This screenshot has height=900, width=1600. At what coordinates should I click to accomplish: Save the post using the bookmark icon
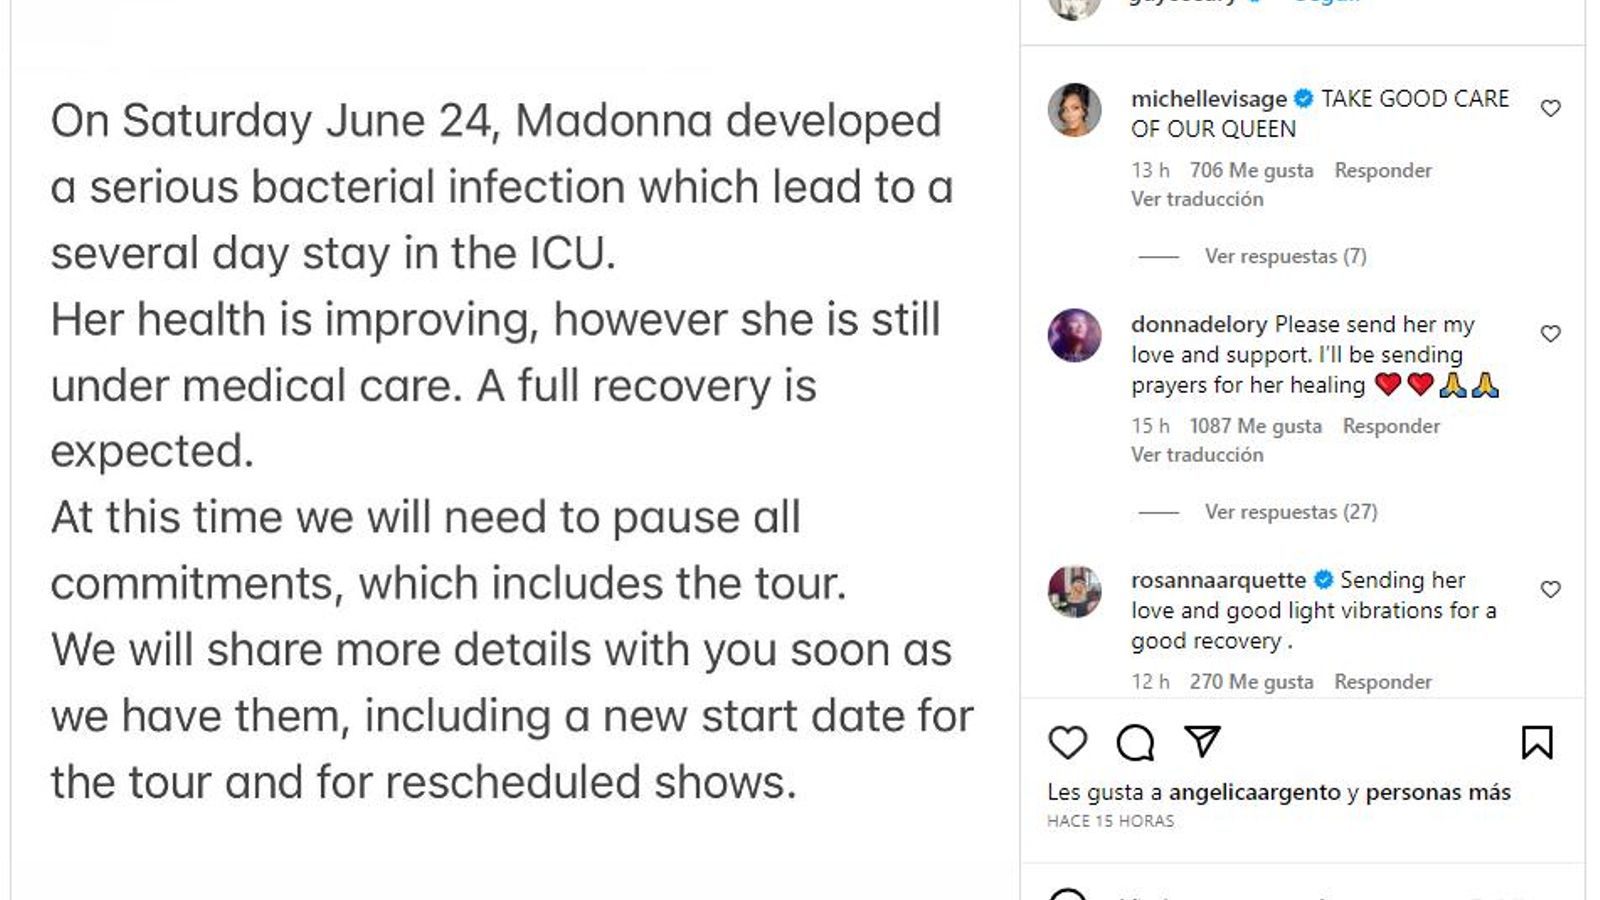[1536, 741]
